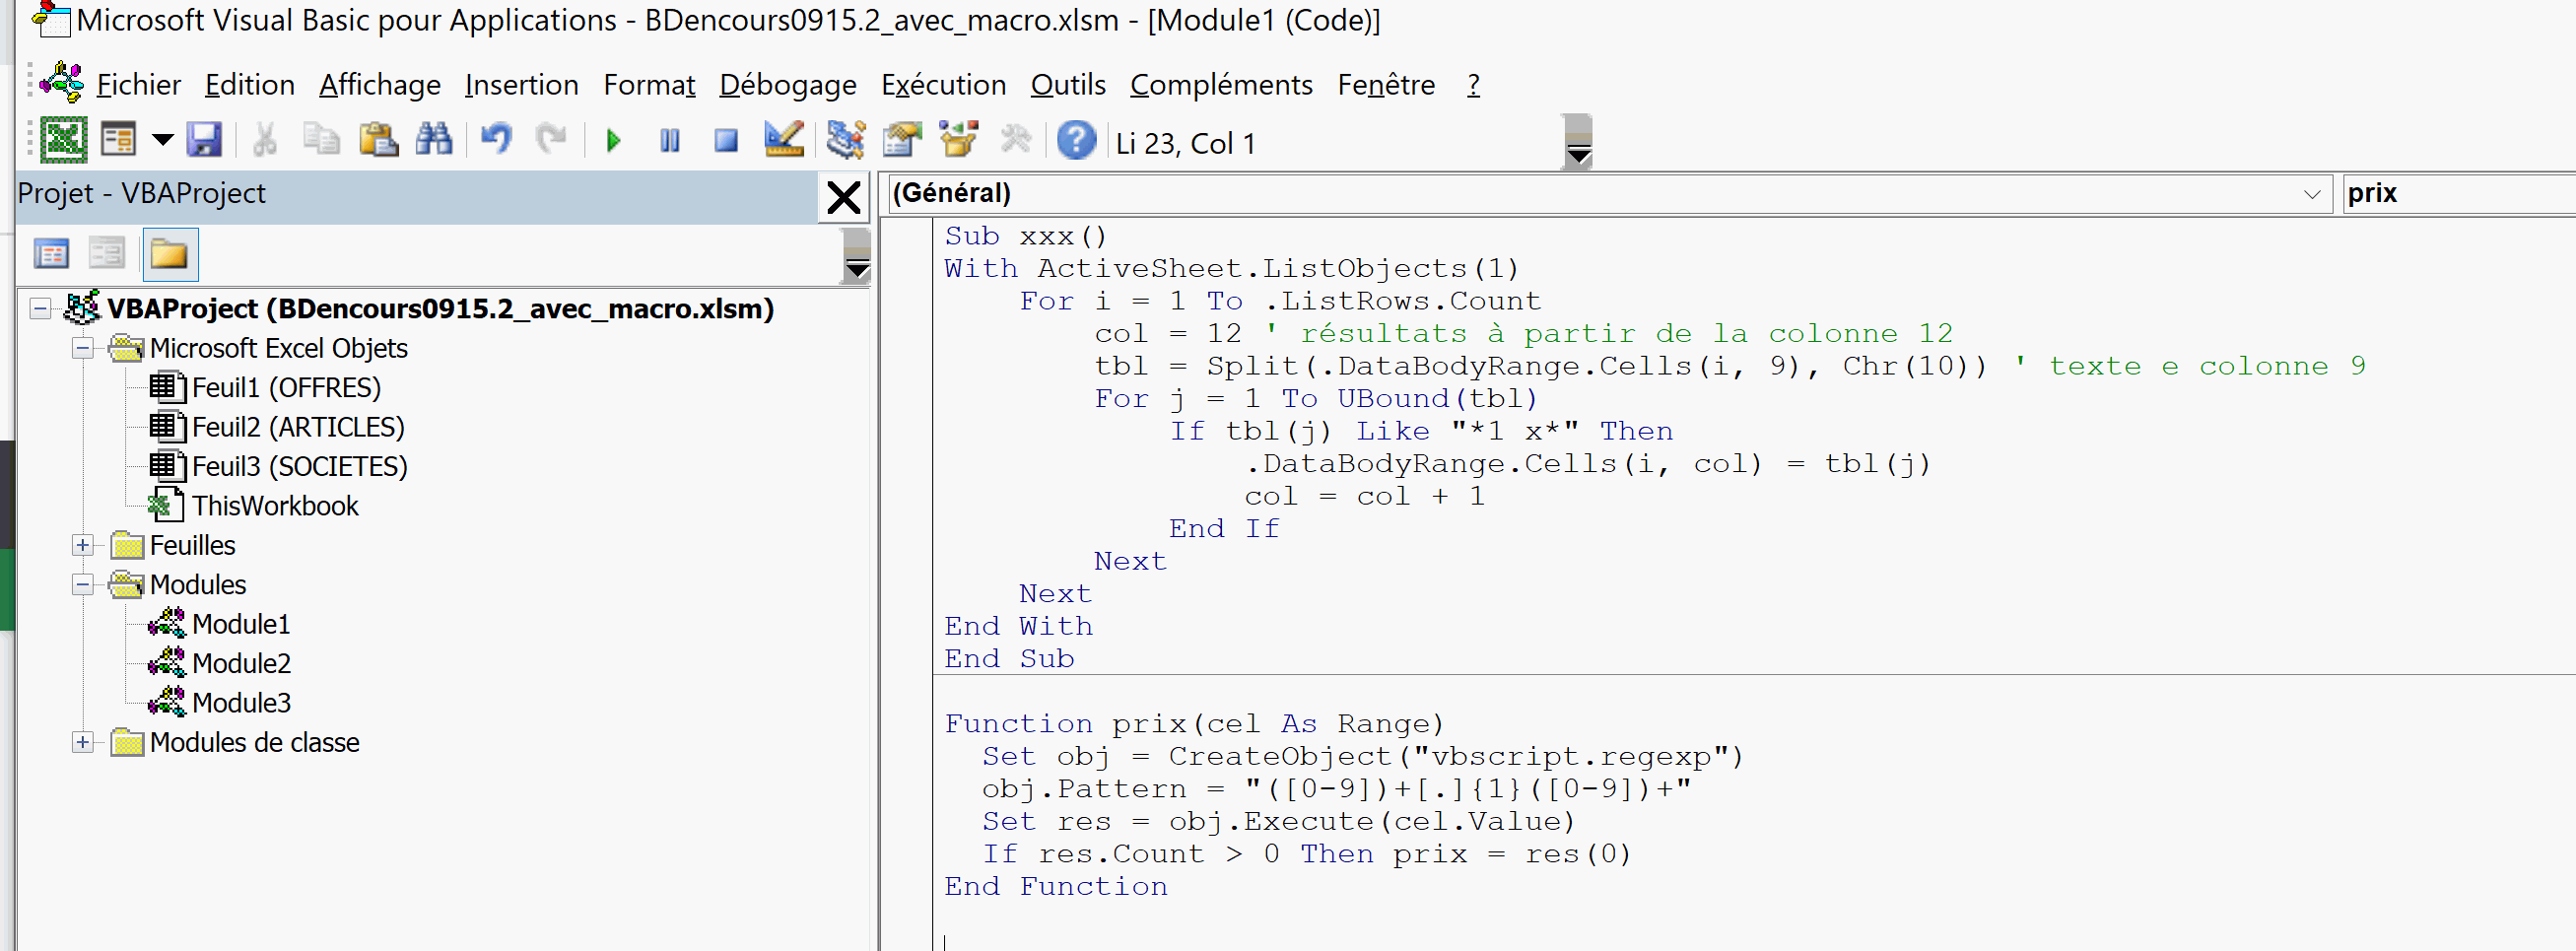Select Module2 in the project tree
The height and width of the screenshot is (951, 2576).
(x=241, y=664)
